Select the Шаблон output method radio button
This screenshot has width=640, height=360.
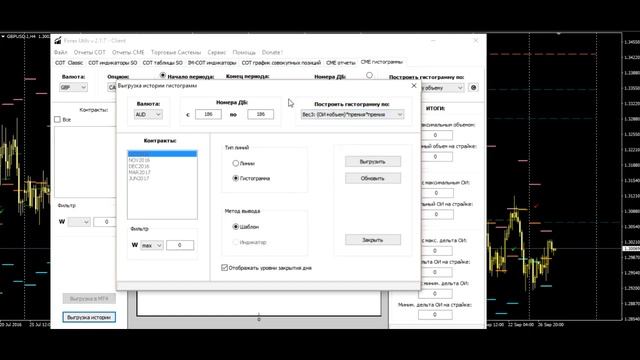click(x=236, y=227)
